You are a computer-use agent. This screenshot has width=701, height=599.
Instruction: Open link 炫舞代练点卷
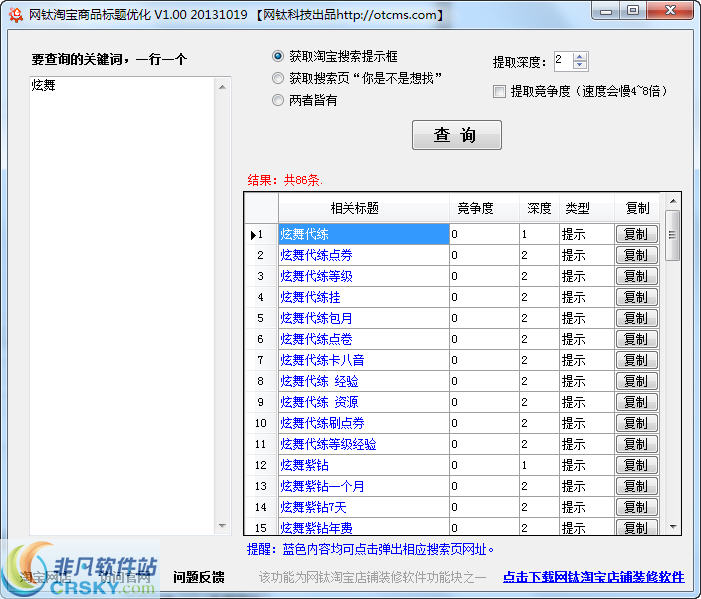(316, 339)
